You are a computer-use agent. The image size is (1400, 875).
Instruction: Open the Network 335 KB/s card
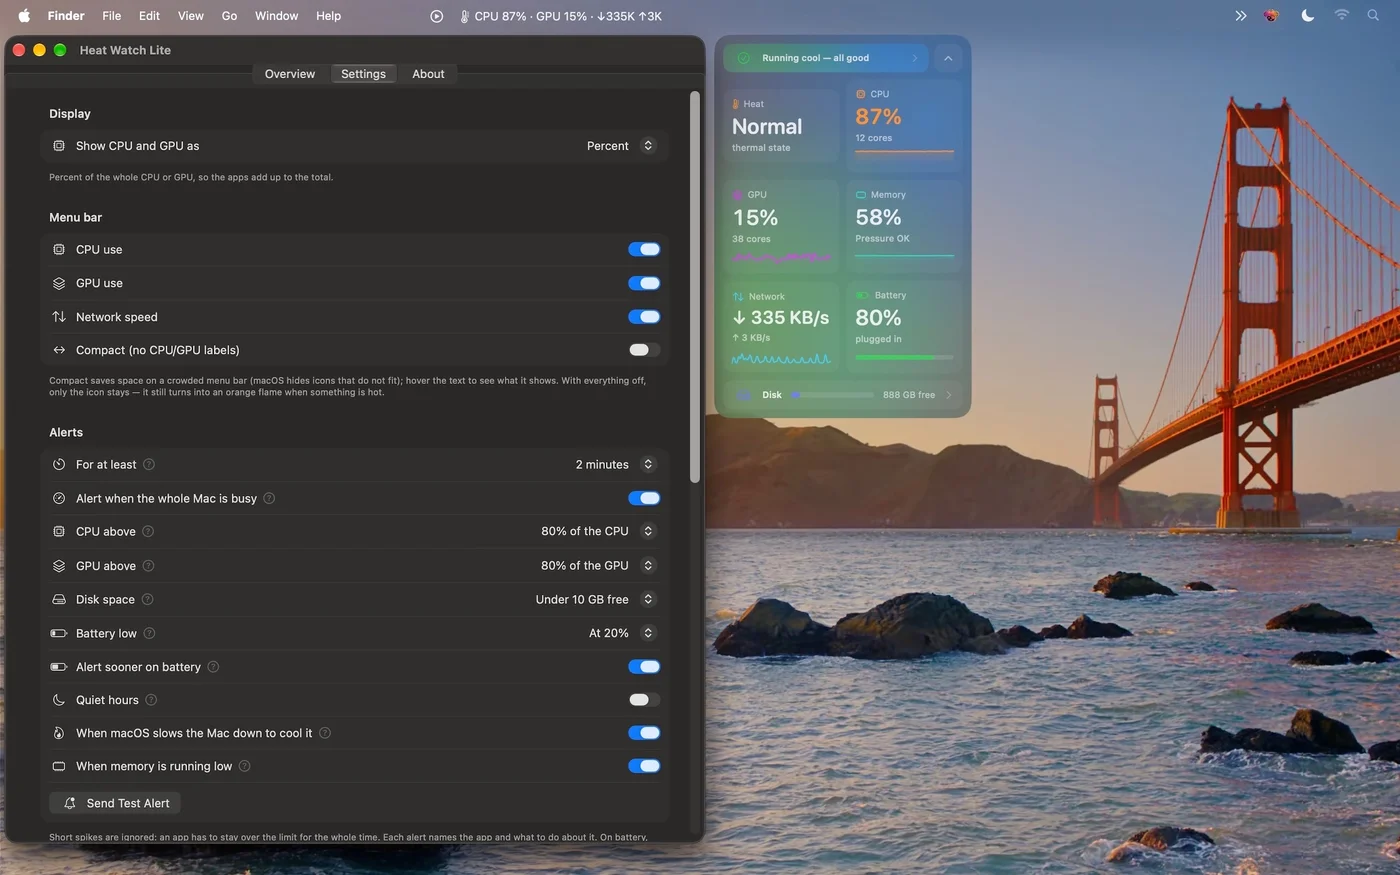782,326
